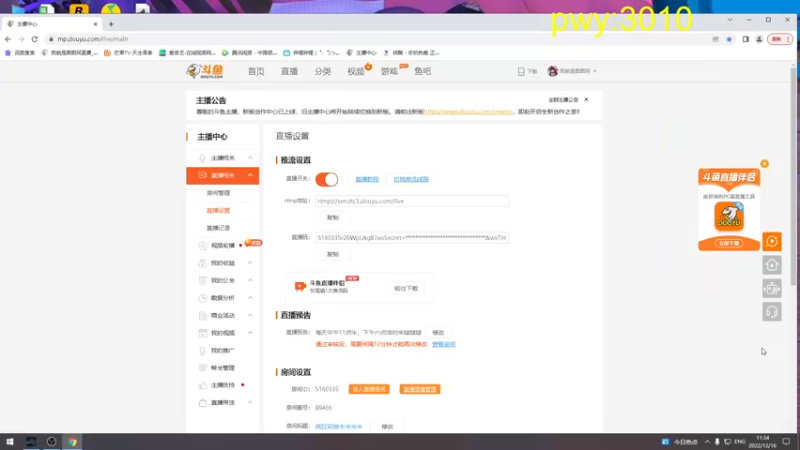800x450 pixels.
Task: Click the building icon beside 商业活动
Action: [x=203, y=315]
